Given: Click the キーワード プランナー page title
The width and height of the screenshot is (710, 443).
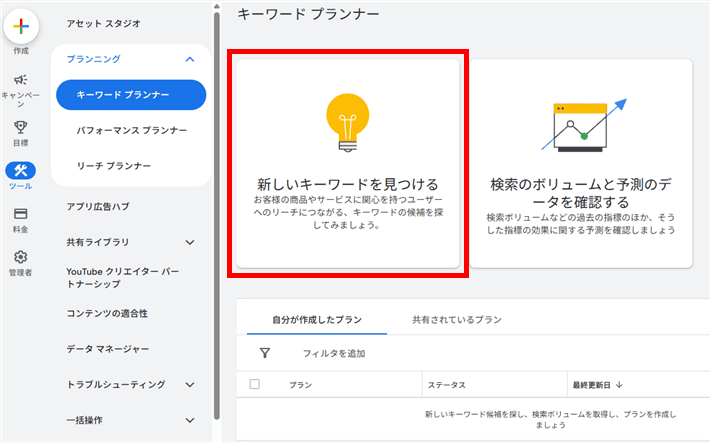Looking at the screenshot, I should point(308,14).
